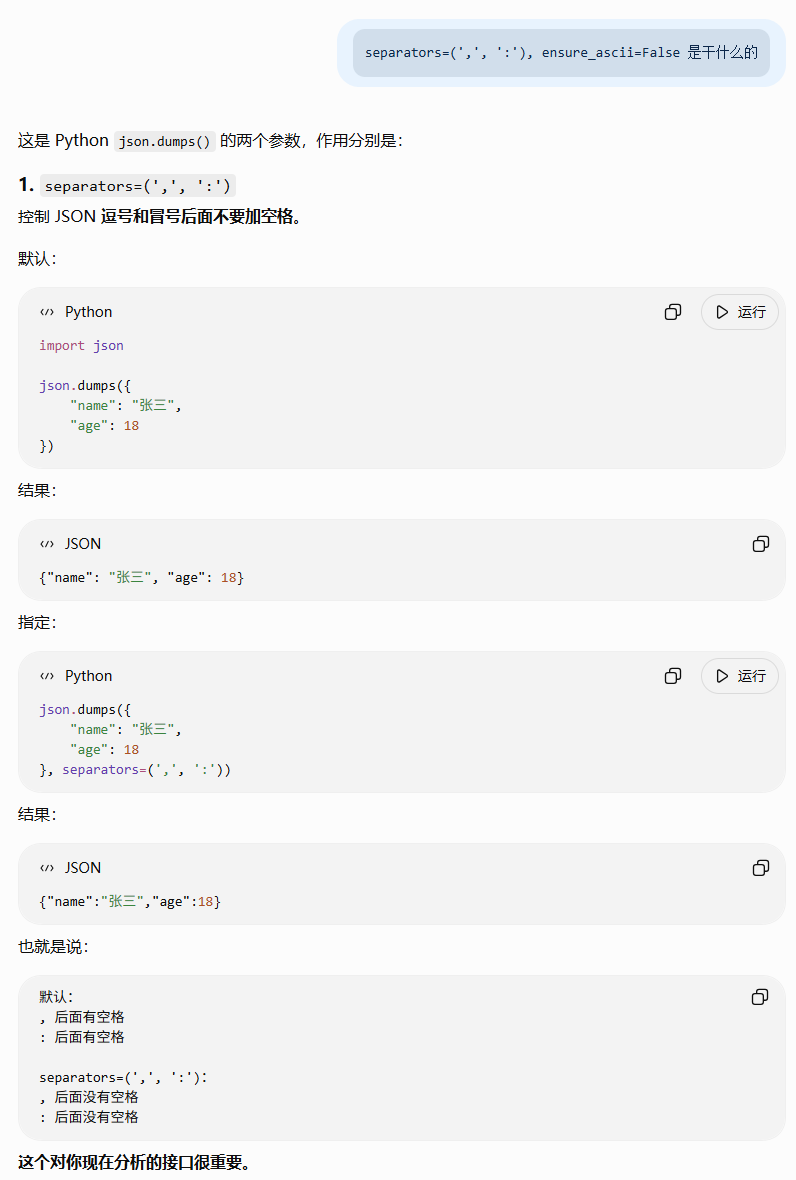
Task: Click the code icon of the second Python block
Action: [x=47, y=676]
